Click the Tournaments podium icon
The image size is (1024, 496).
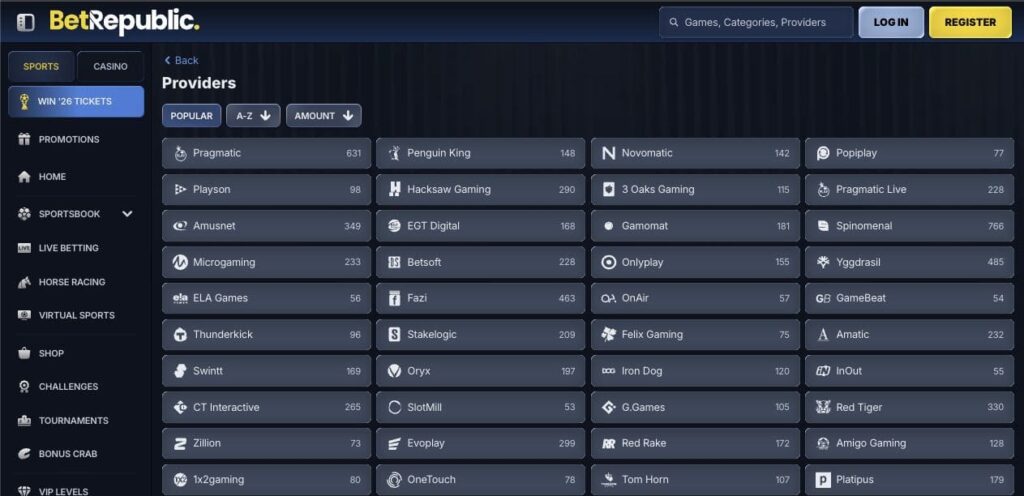coord(24,420)
